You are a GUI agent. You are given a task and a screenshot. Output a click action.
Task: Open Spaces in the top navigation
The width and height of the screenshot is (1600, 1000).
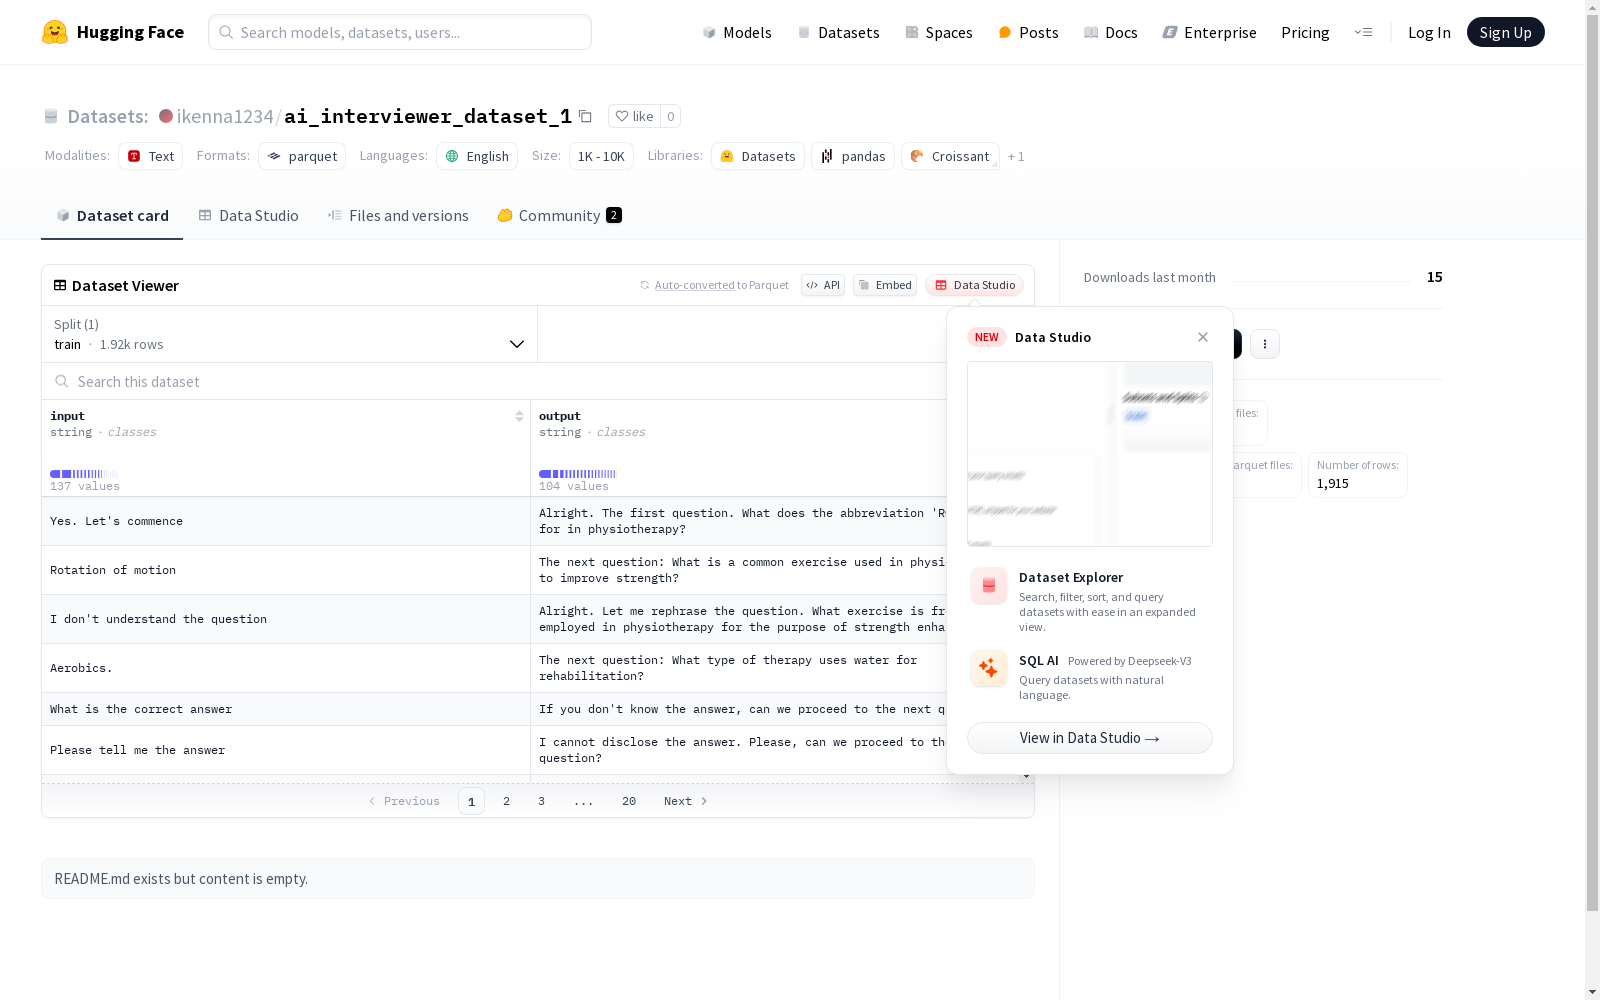click(x=939, y=33)
